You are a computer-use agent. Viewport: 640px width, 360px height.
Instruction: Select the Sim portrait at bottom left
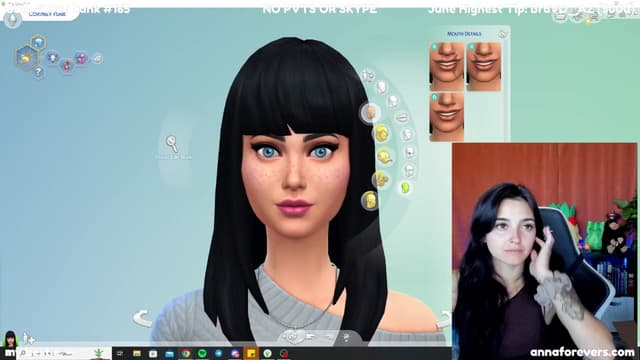[10, 339]
